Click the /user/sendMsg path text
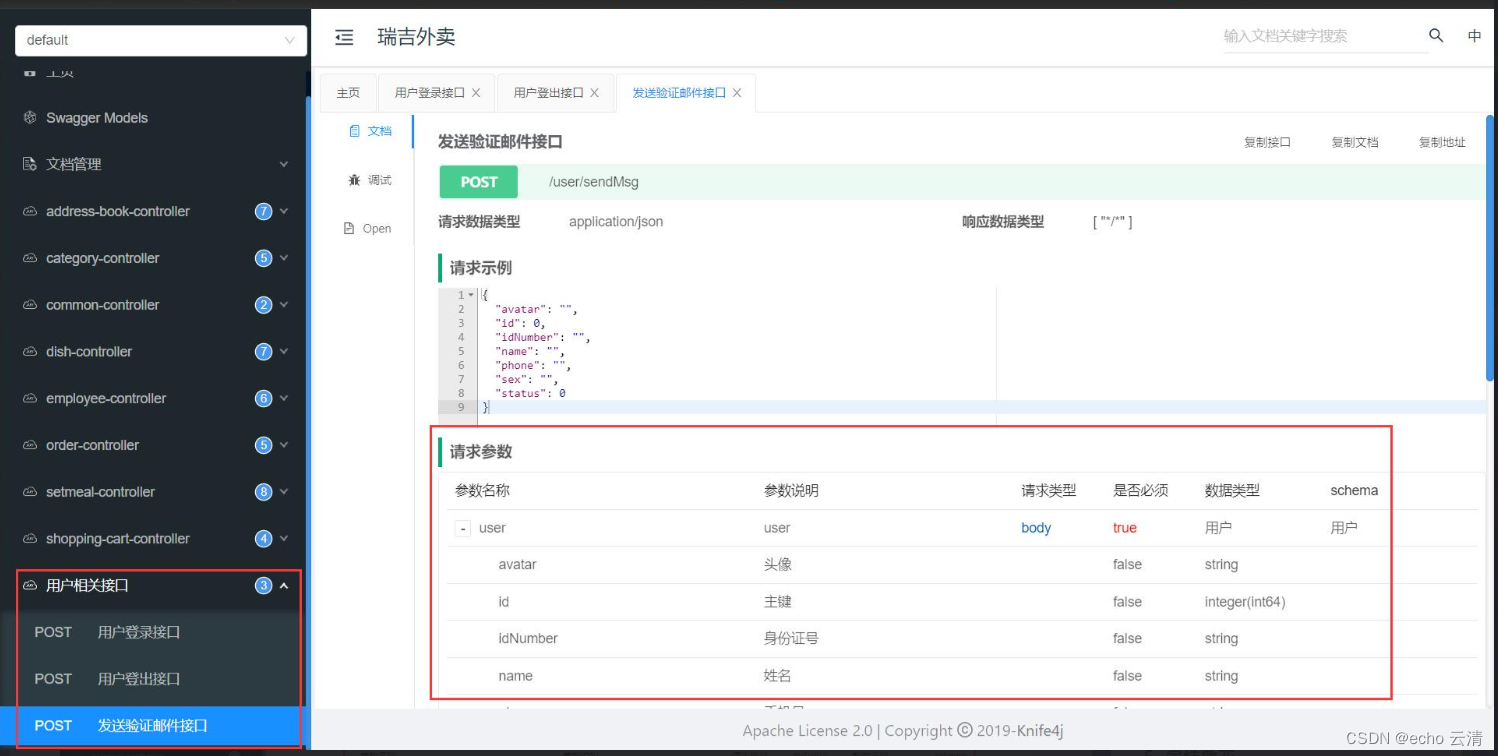 594,182
